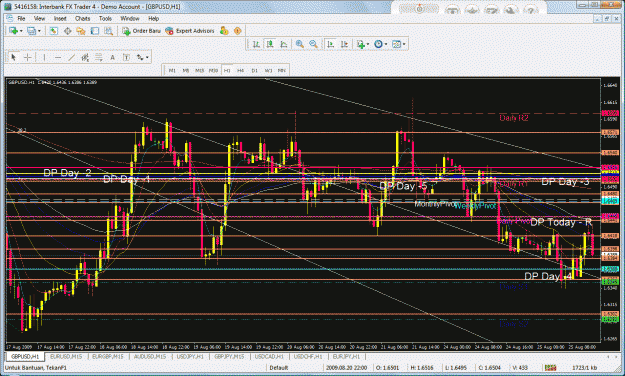This screenshot has width=625, height=376.
Task: Select the Fibonacci retracement tool
Action: tap(98, 57)
